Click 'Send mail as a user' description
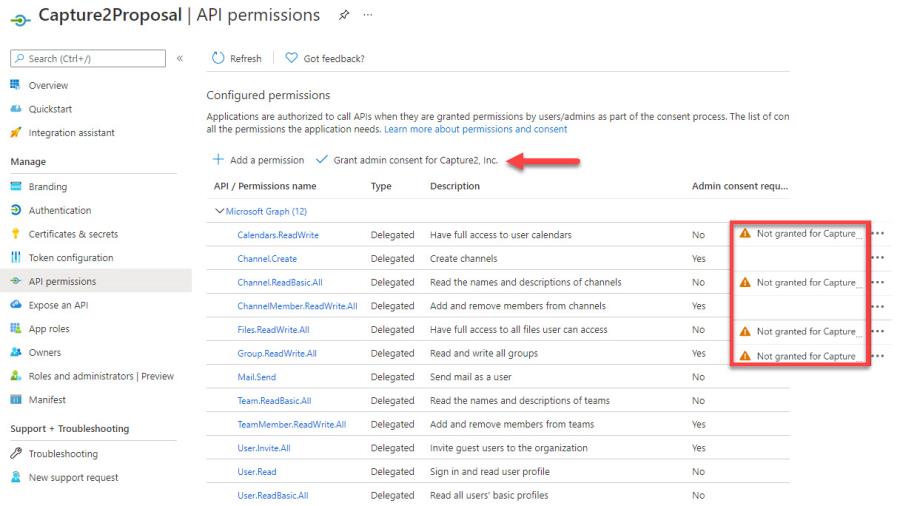The height and width of the screenshot is (506, 900). point(471,377)
